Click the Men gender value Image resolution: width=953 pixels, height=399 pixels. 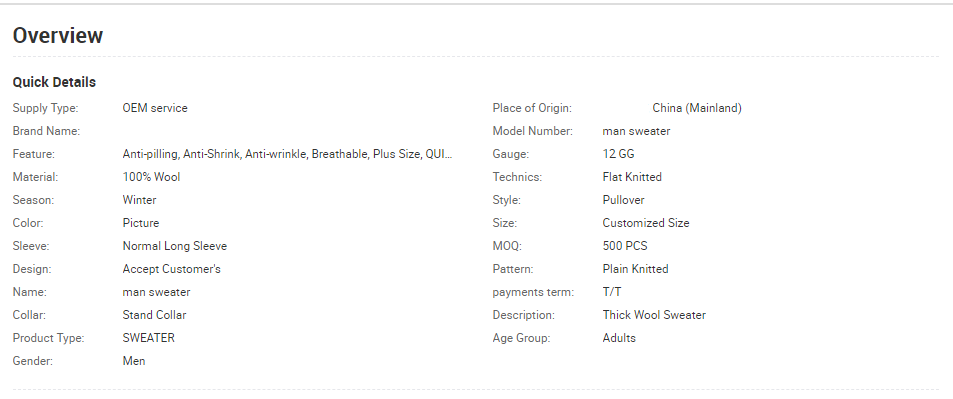134,361
